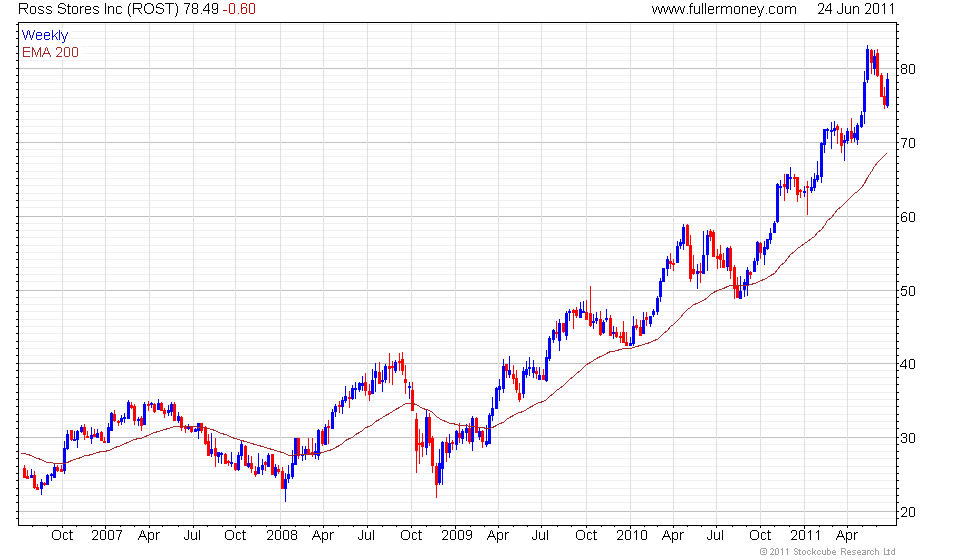Click the Oct label before 2009
Screen dimensions: 980x560
click(411, 535)
